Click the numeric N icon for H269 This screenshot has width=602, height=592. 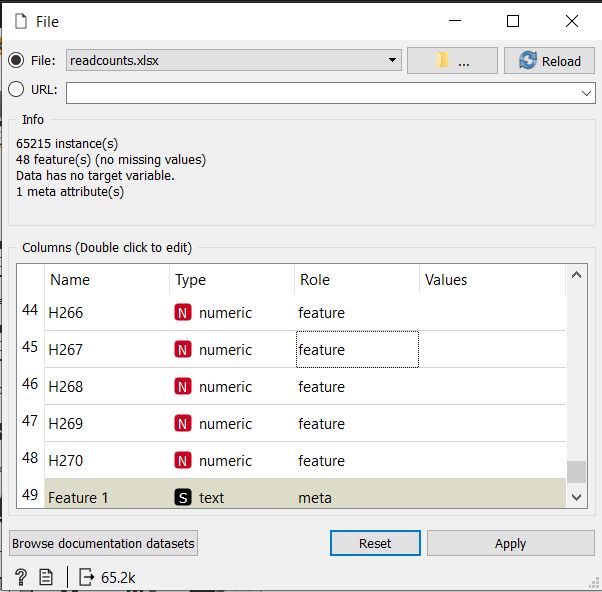[x=183, y=423]
